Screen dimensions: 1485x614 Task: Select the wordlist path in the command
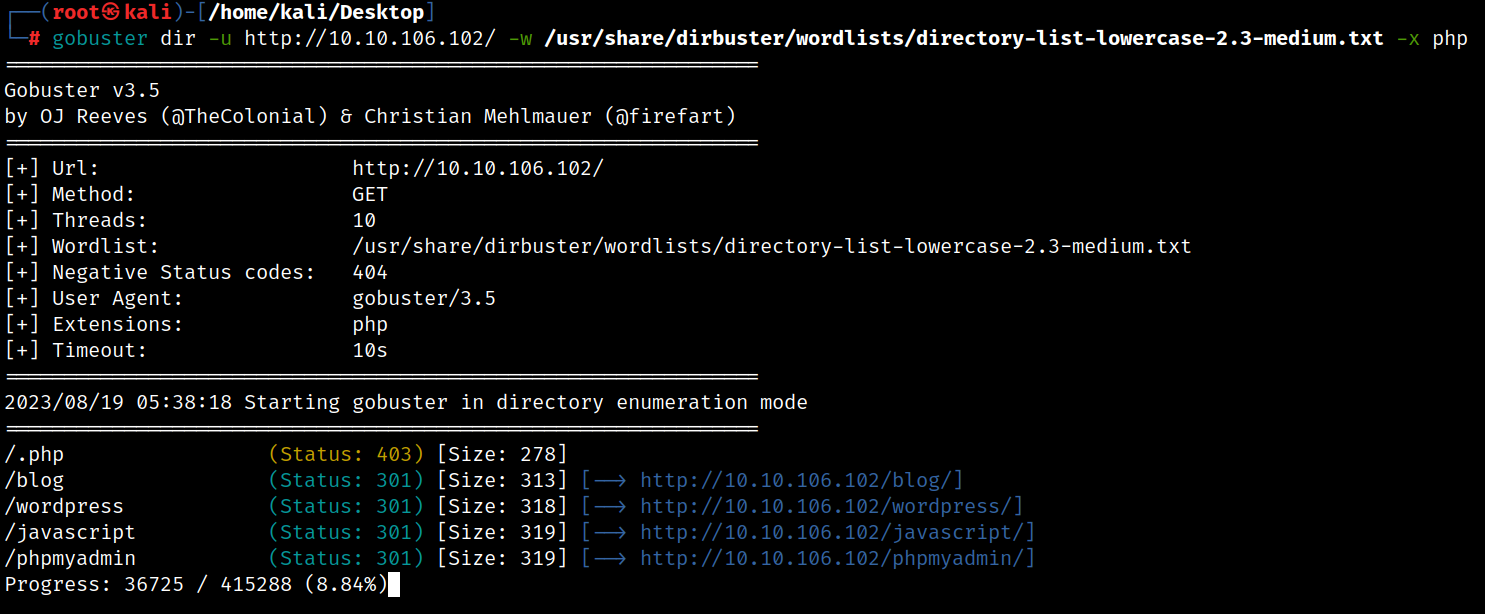(x=964, y=39)
